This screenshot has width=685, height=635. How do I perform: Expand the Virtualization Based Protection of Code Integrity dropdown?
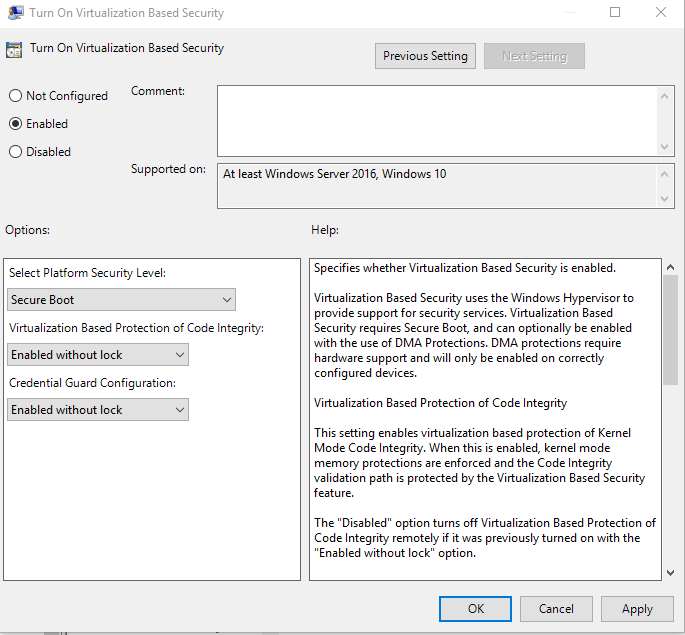click(x=98, y=355)
